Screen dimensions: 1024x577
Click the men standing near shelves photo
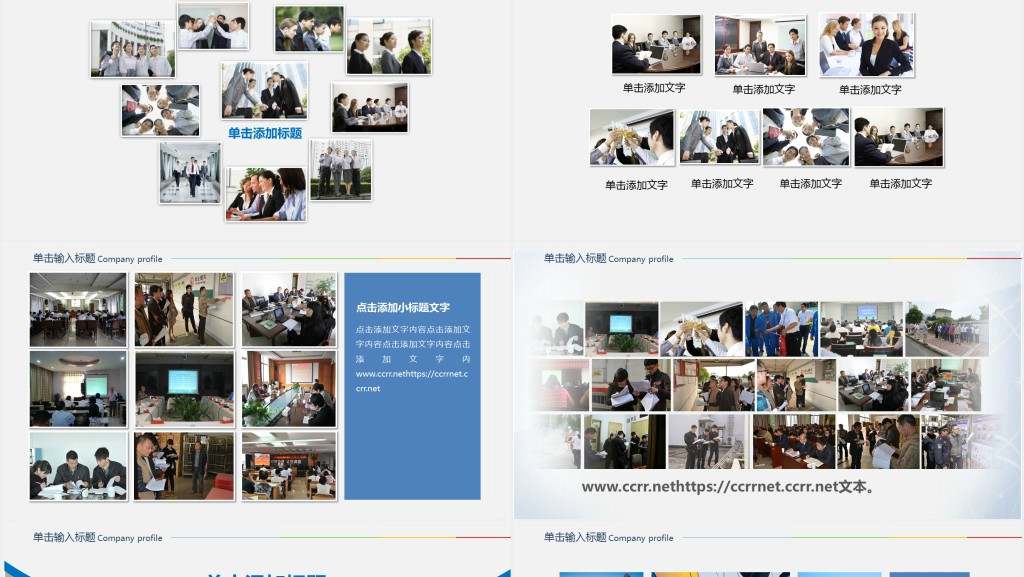pos(184,466)
